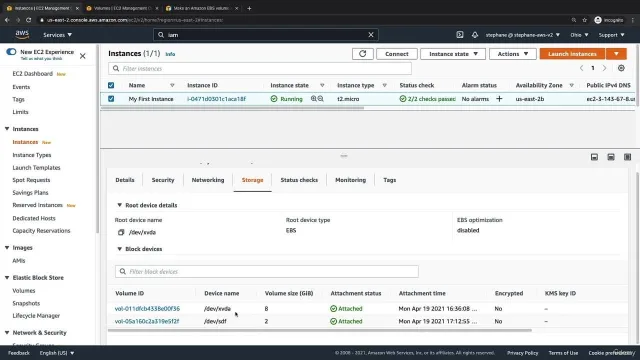
Task: Open new browser tab plus button
Action: click(249, 8)
